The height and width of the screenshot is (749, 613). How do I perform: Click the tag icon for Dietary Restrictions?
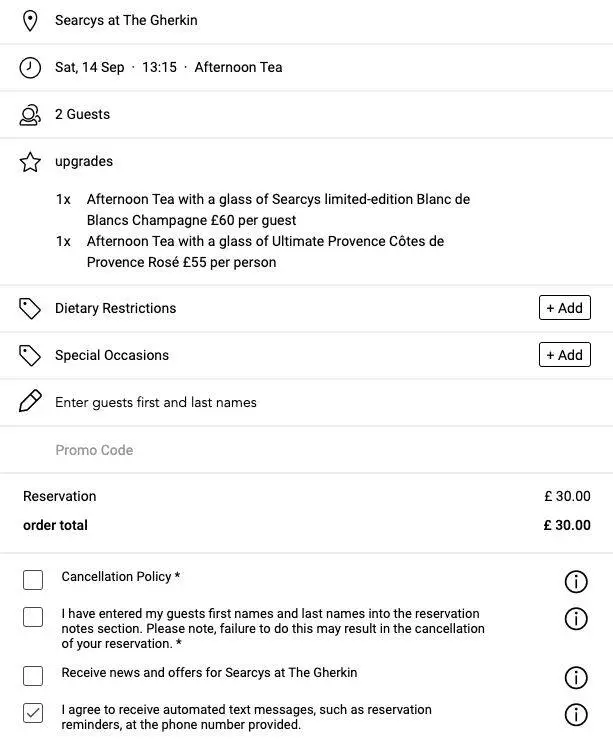click(x=30, y=308)
